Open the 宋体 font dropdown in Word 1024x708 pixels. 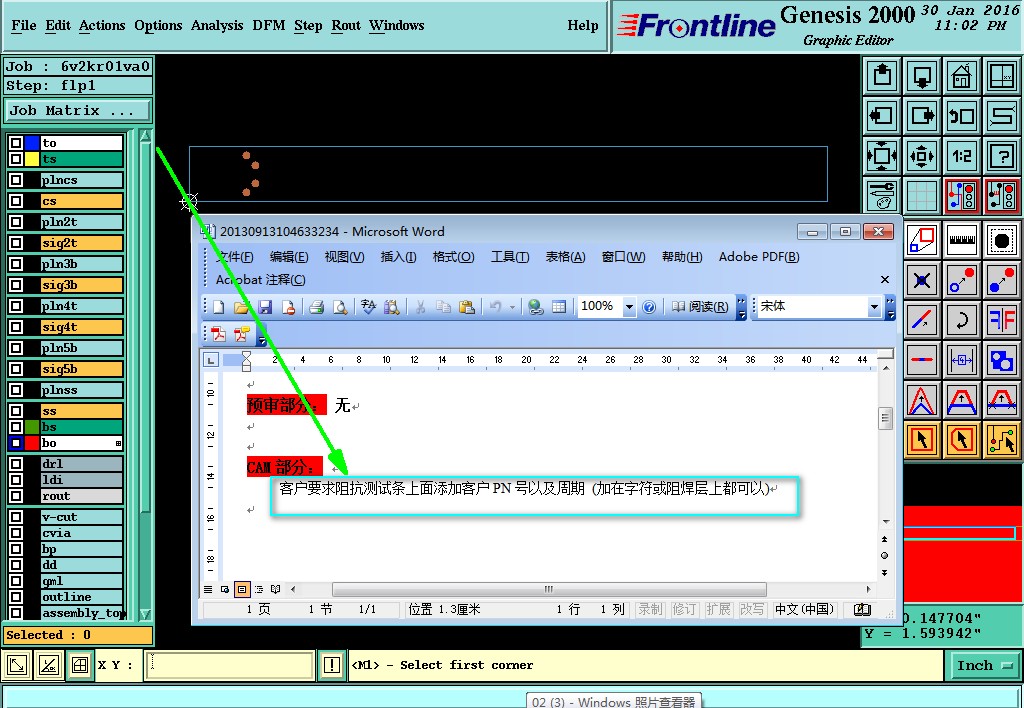click(x=874, y=306)
